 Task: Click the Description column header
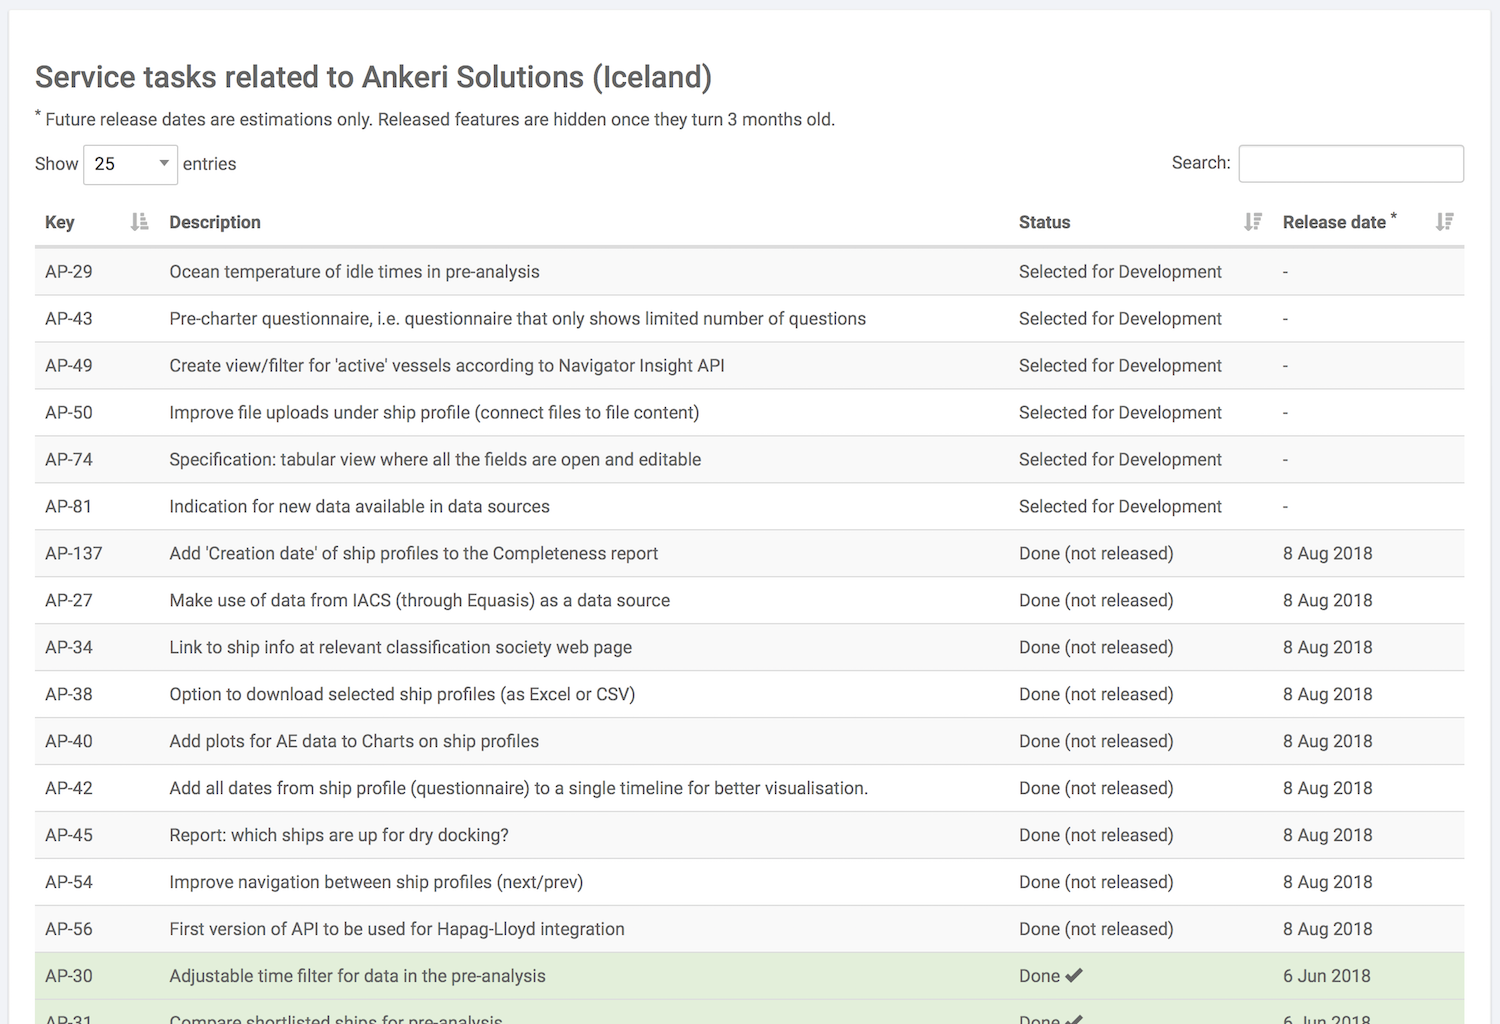coord(215,222)
